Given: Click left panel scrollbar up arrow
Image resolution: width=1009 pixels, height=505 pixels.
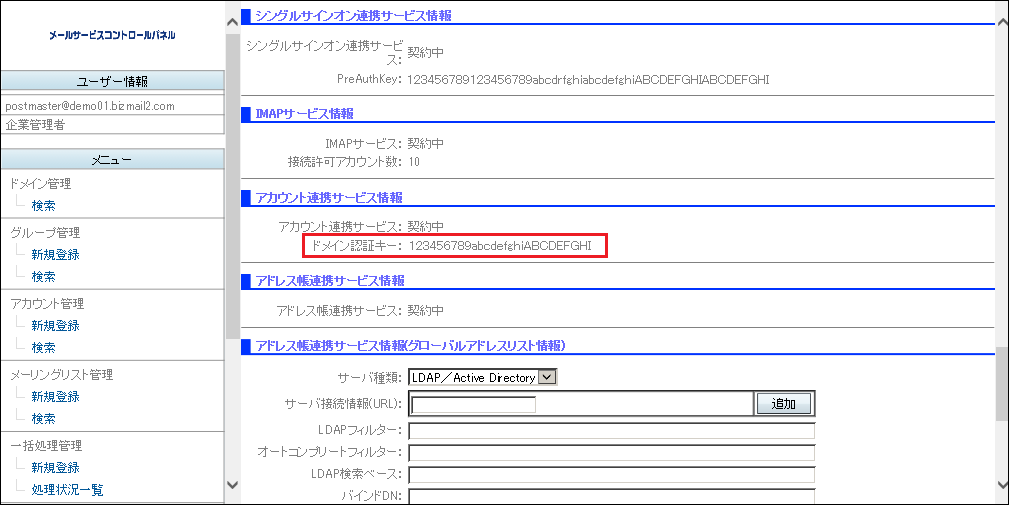Looking at the screenshot, I should [x=232, y=23].
